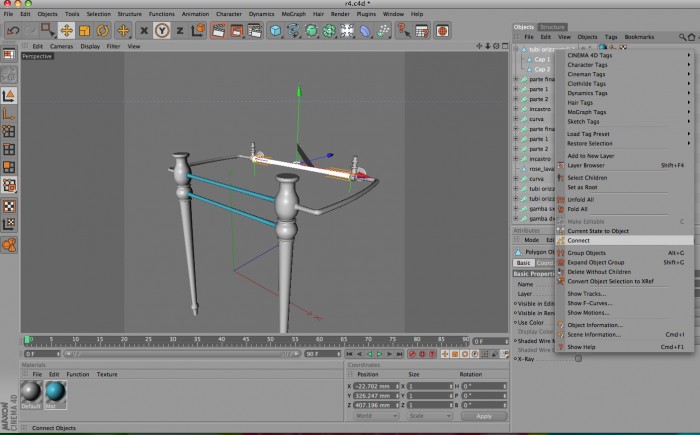The width and height of the screenshot is (700, 435).
Task: Expand MoGraph Tags submenu
Action: point(625,112)
